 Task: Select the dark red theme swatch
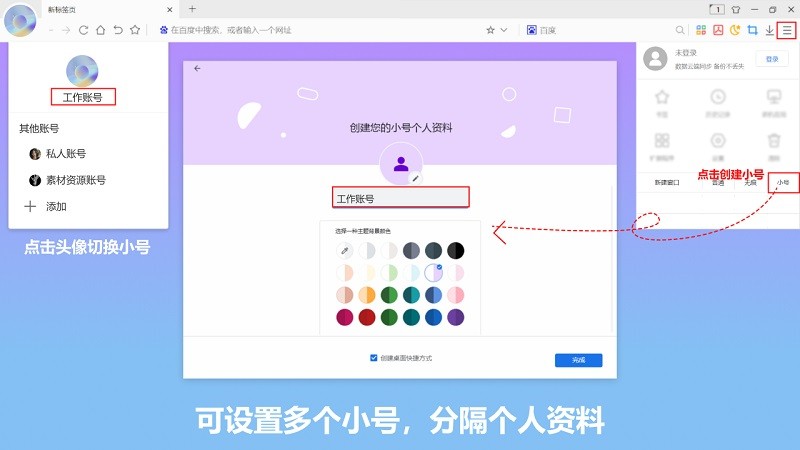(x=367, y=317)
